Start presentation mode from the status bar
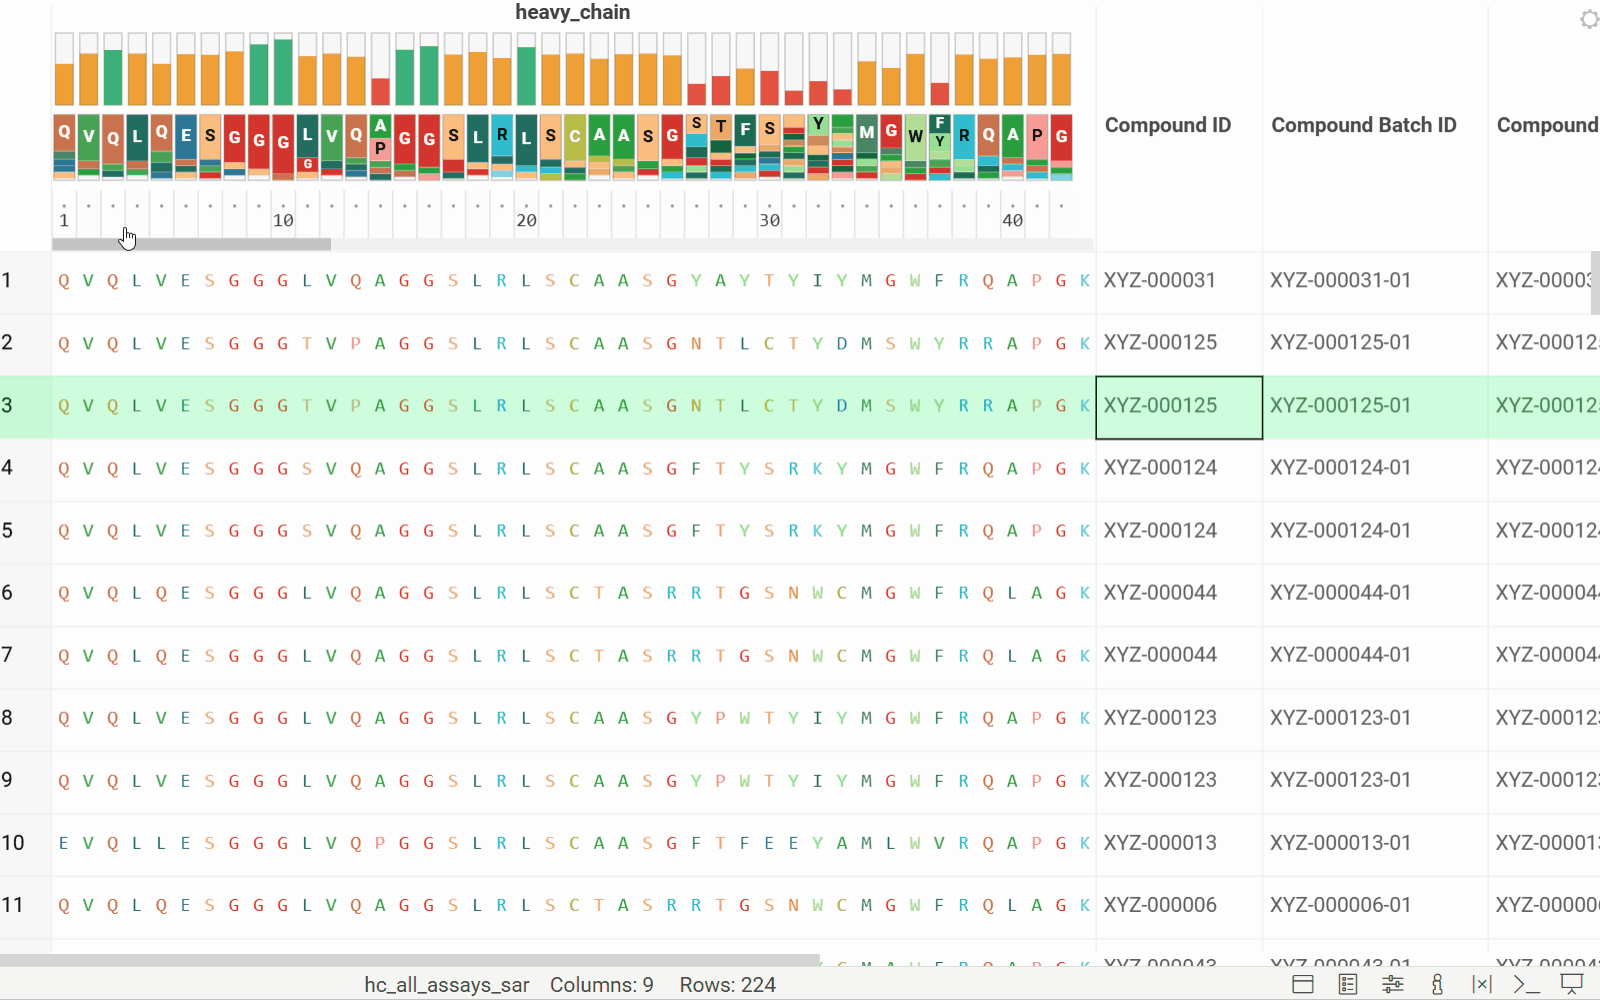This screenshot has width=1600, height=1000. (1570, 984)
